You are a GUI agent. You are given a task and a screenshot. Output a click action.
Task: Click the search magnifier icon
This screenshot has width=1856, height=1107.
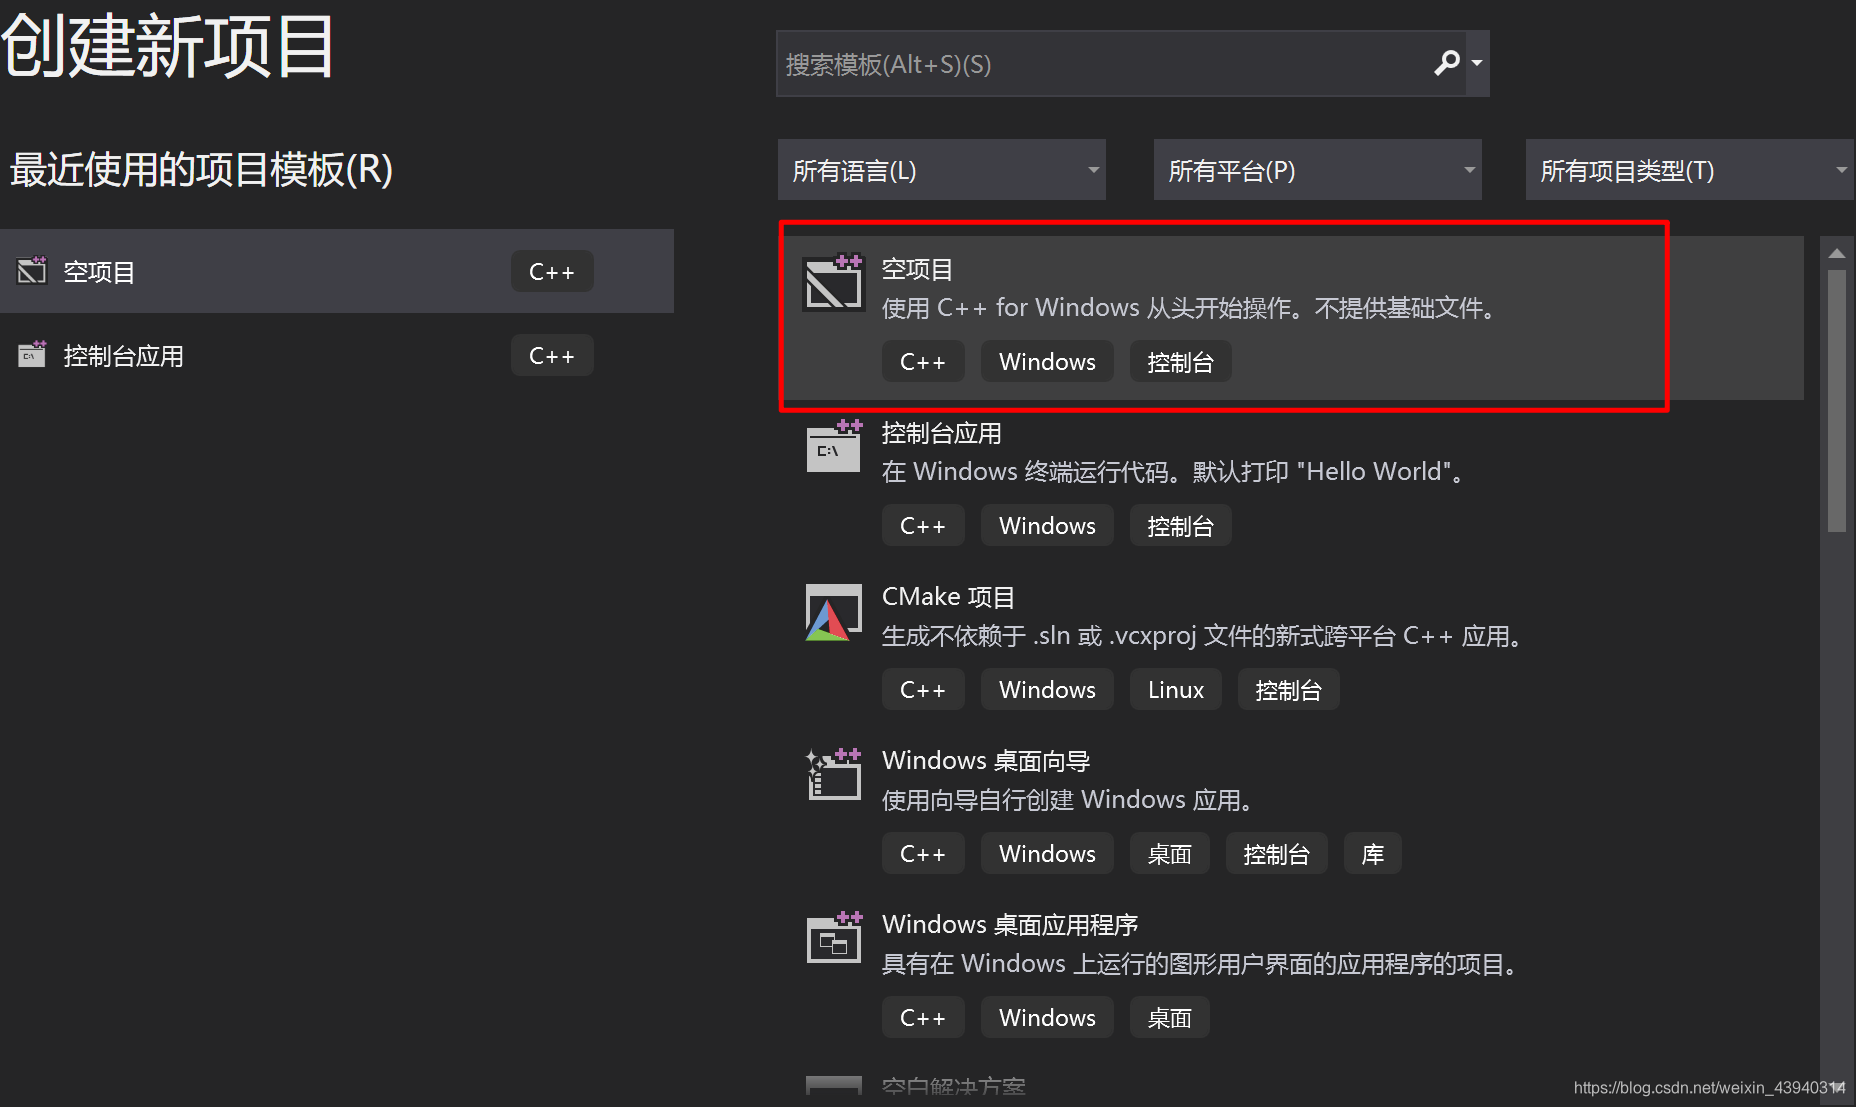point(1447,63)
